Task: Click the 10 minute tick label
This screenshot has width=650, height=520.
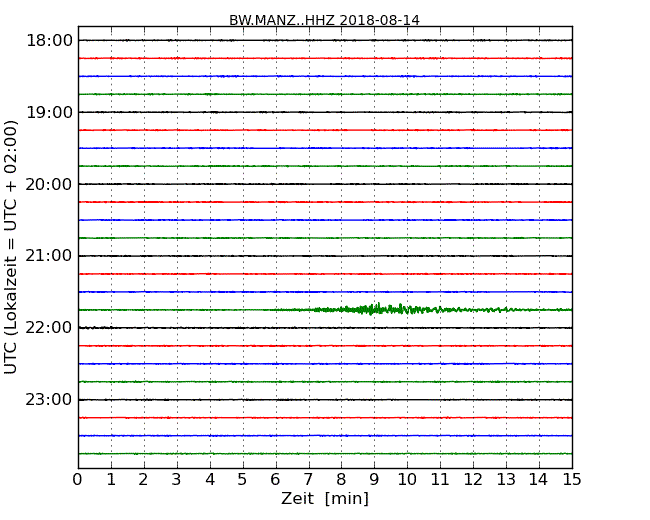Action: [407, 480]
